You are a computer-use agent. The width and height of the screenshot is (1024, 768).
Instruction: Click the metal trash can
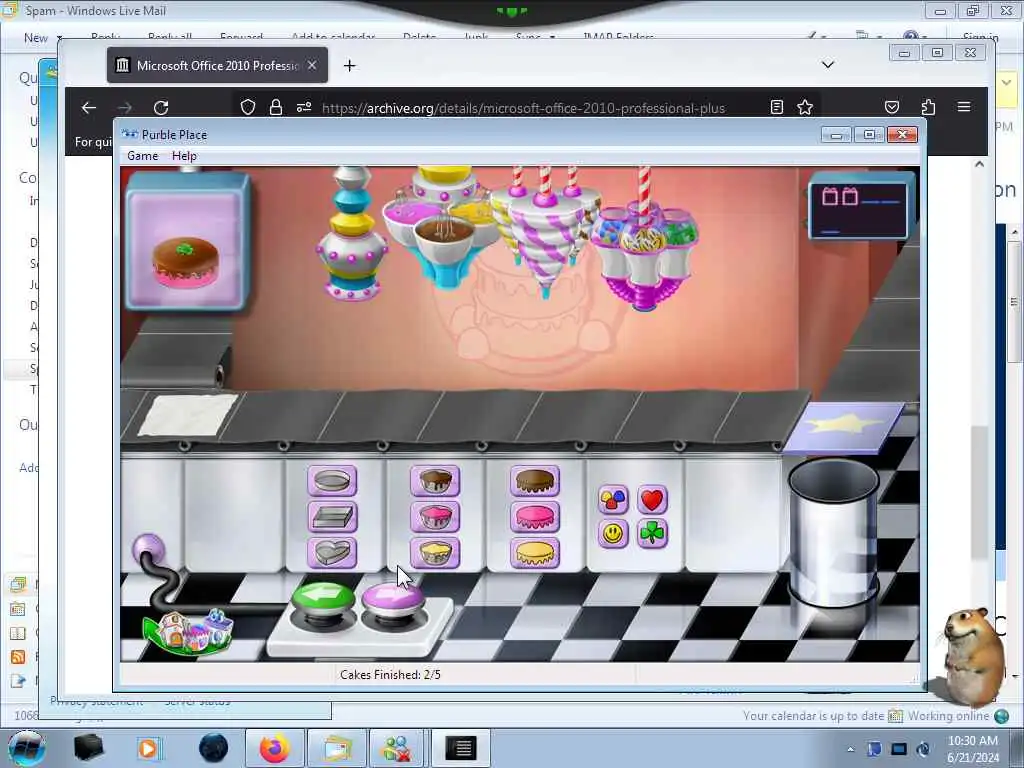(x=834, y=534)
